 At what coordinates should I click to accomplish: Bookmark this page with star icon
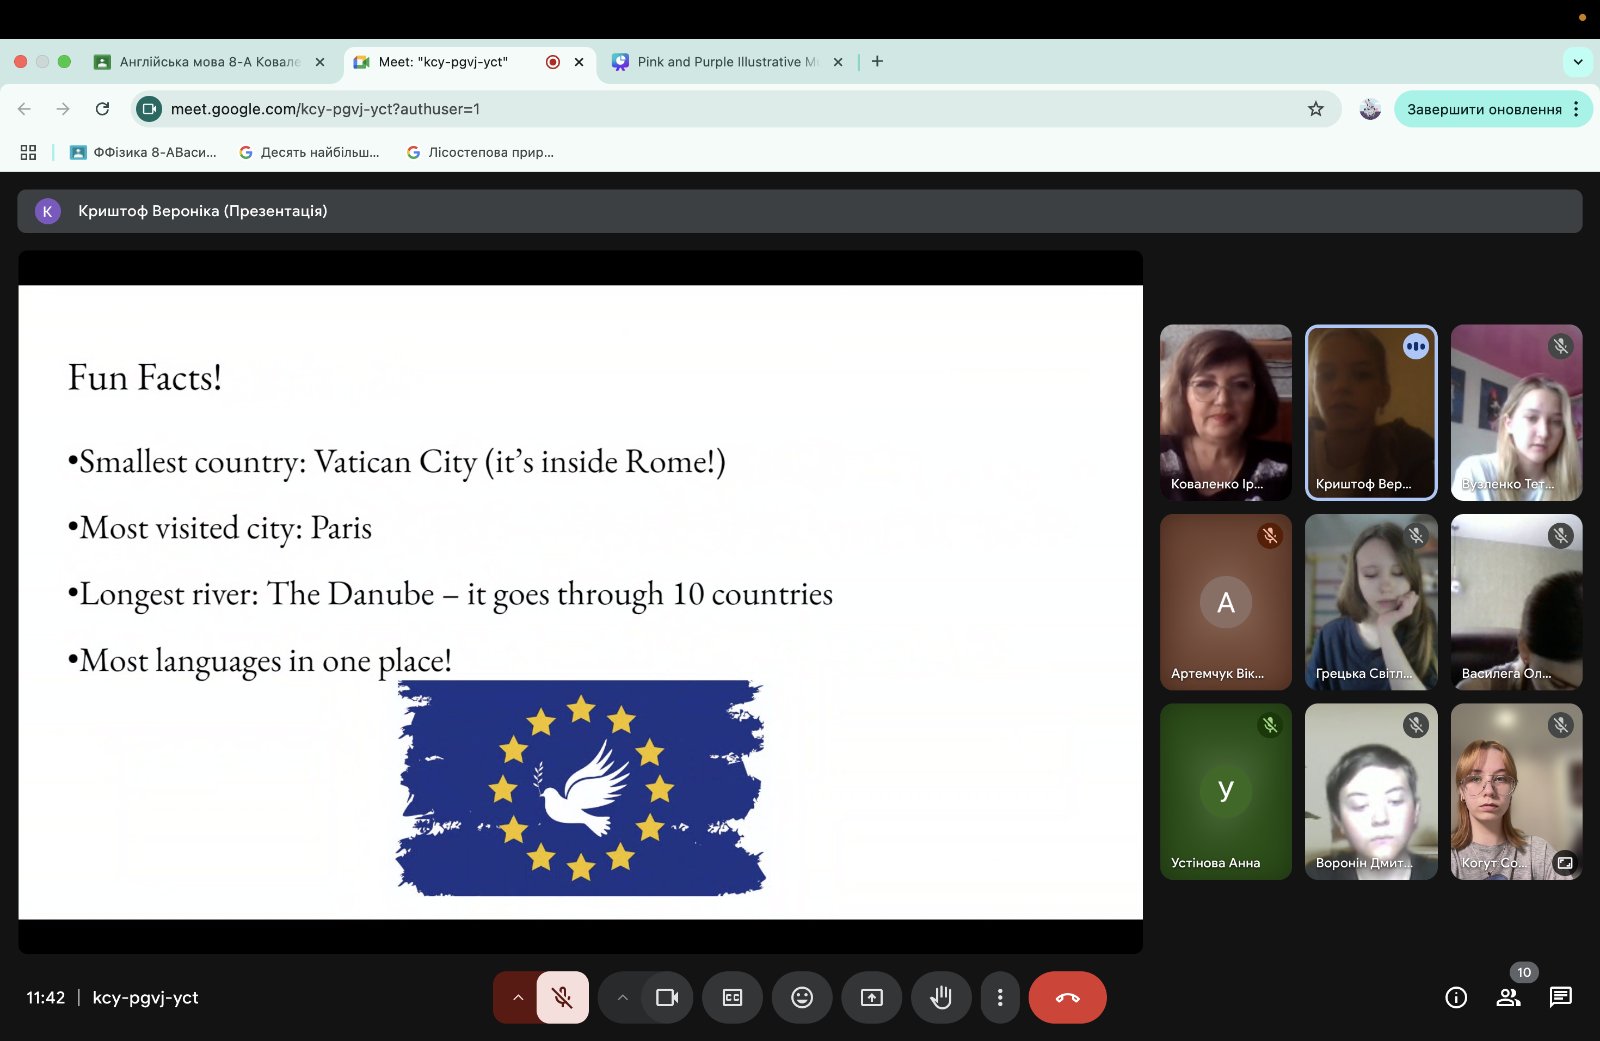point(1316,109)
